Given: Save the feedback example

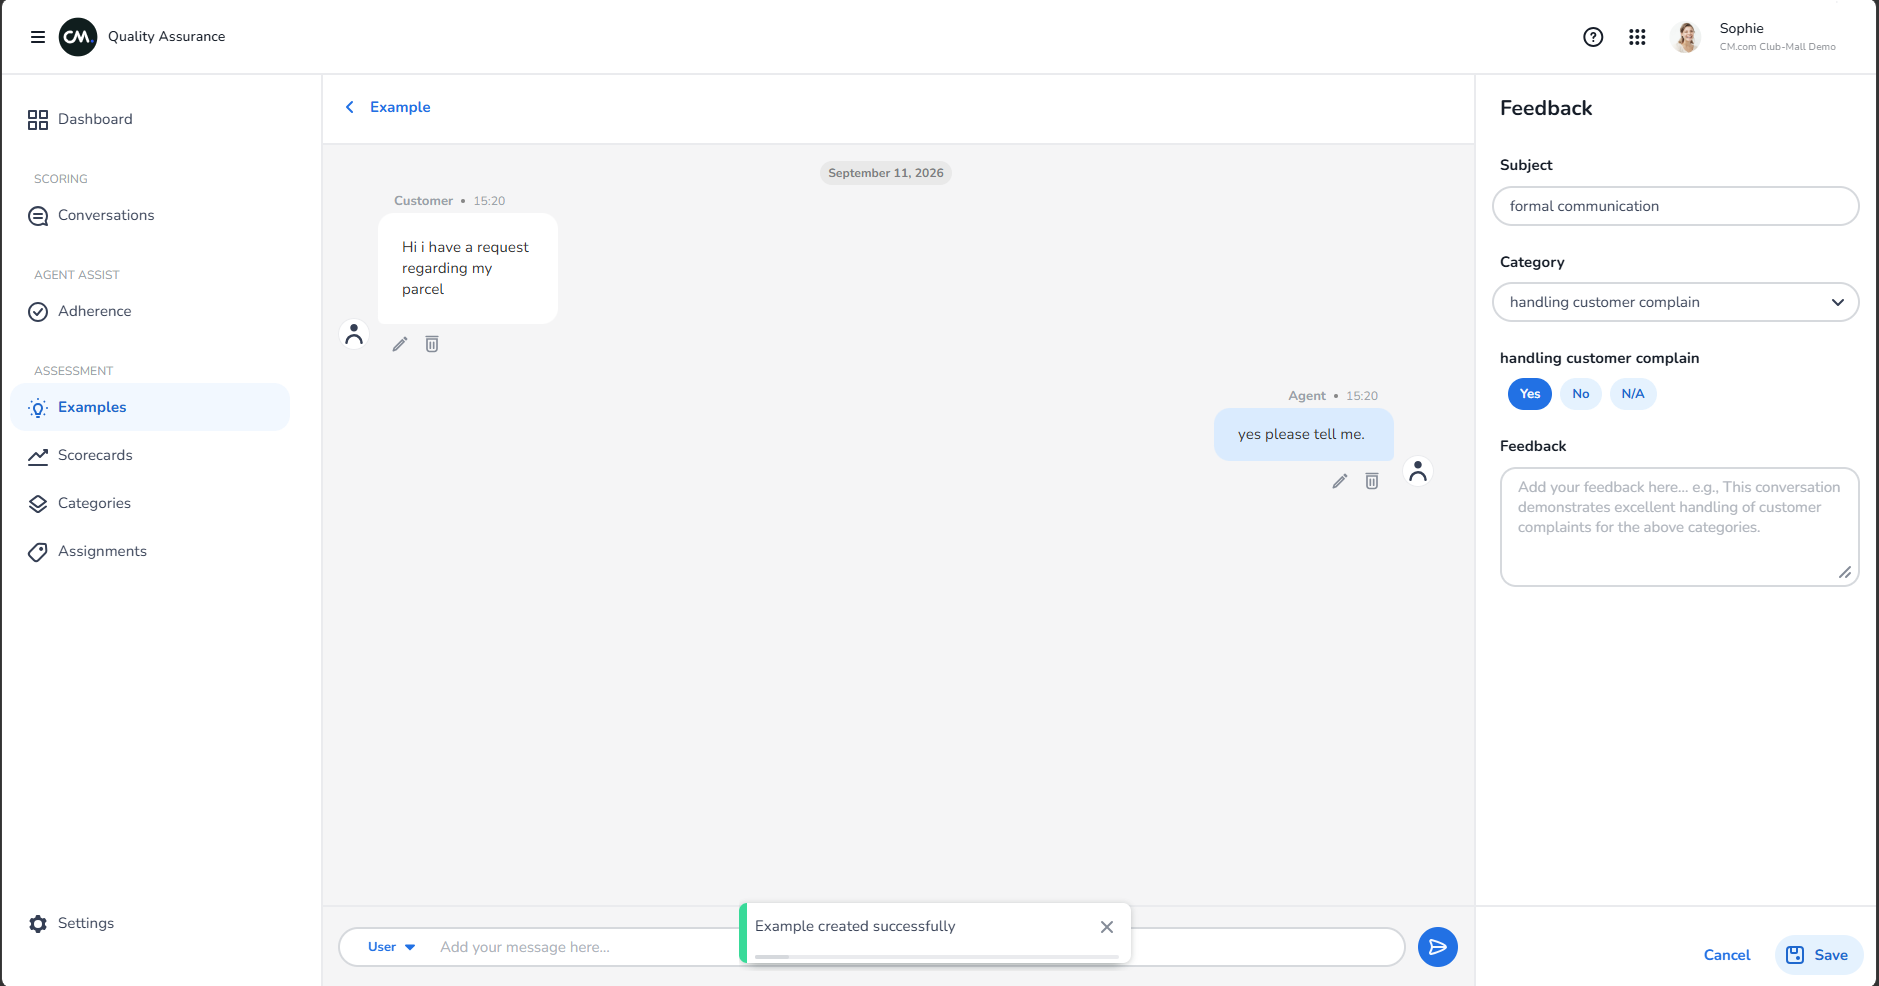Looking at the screenshot, I should (x=1818, y=955).
